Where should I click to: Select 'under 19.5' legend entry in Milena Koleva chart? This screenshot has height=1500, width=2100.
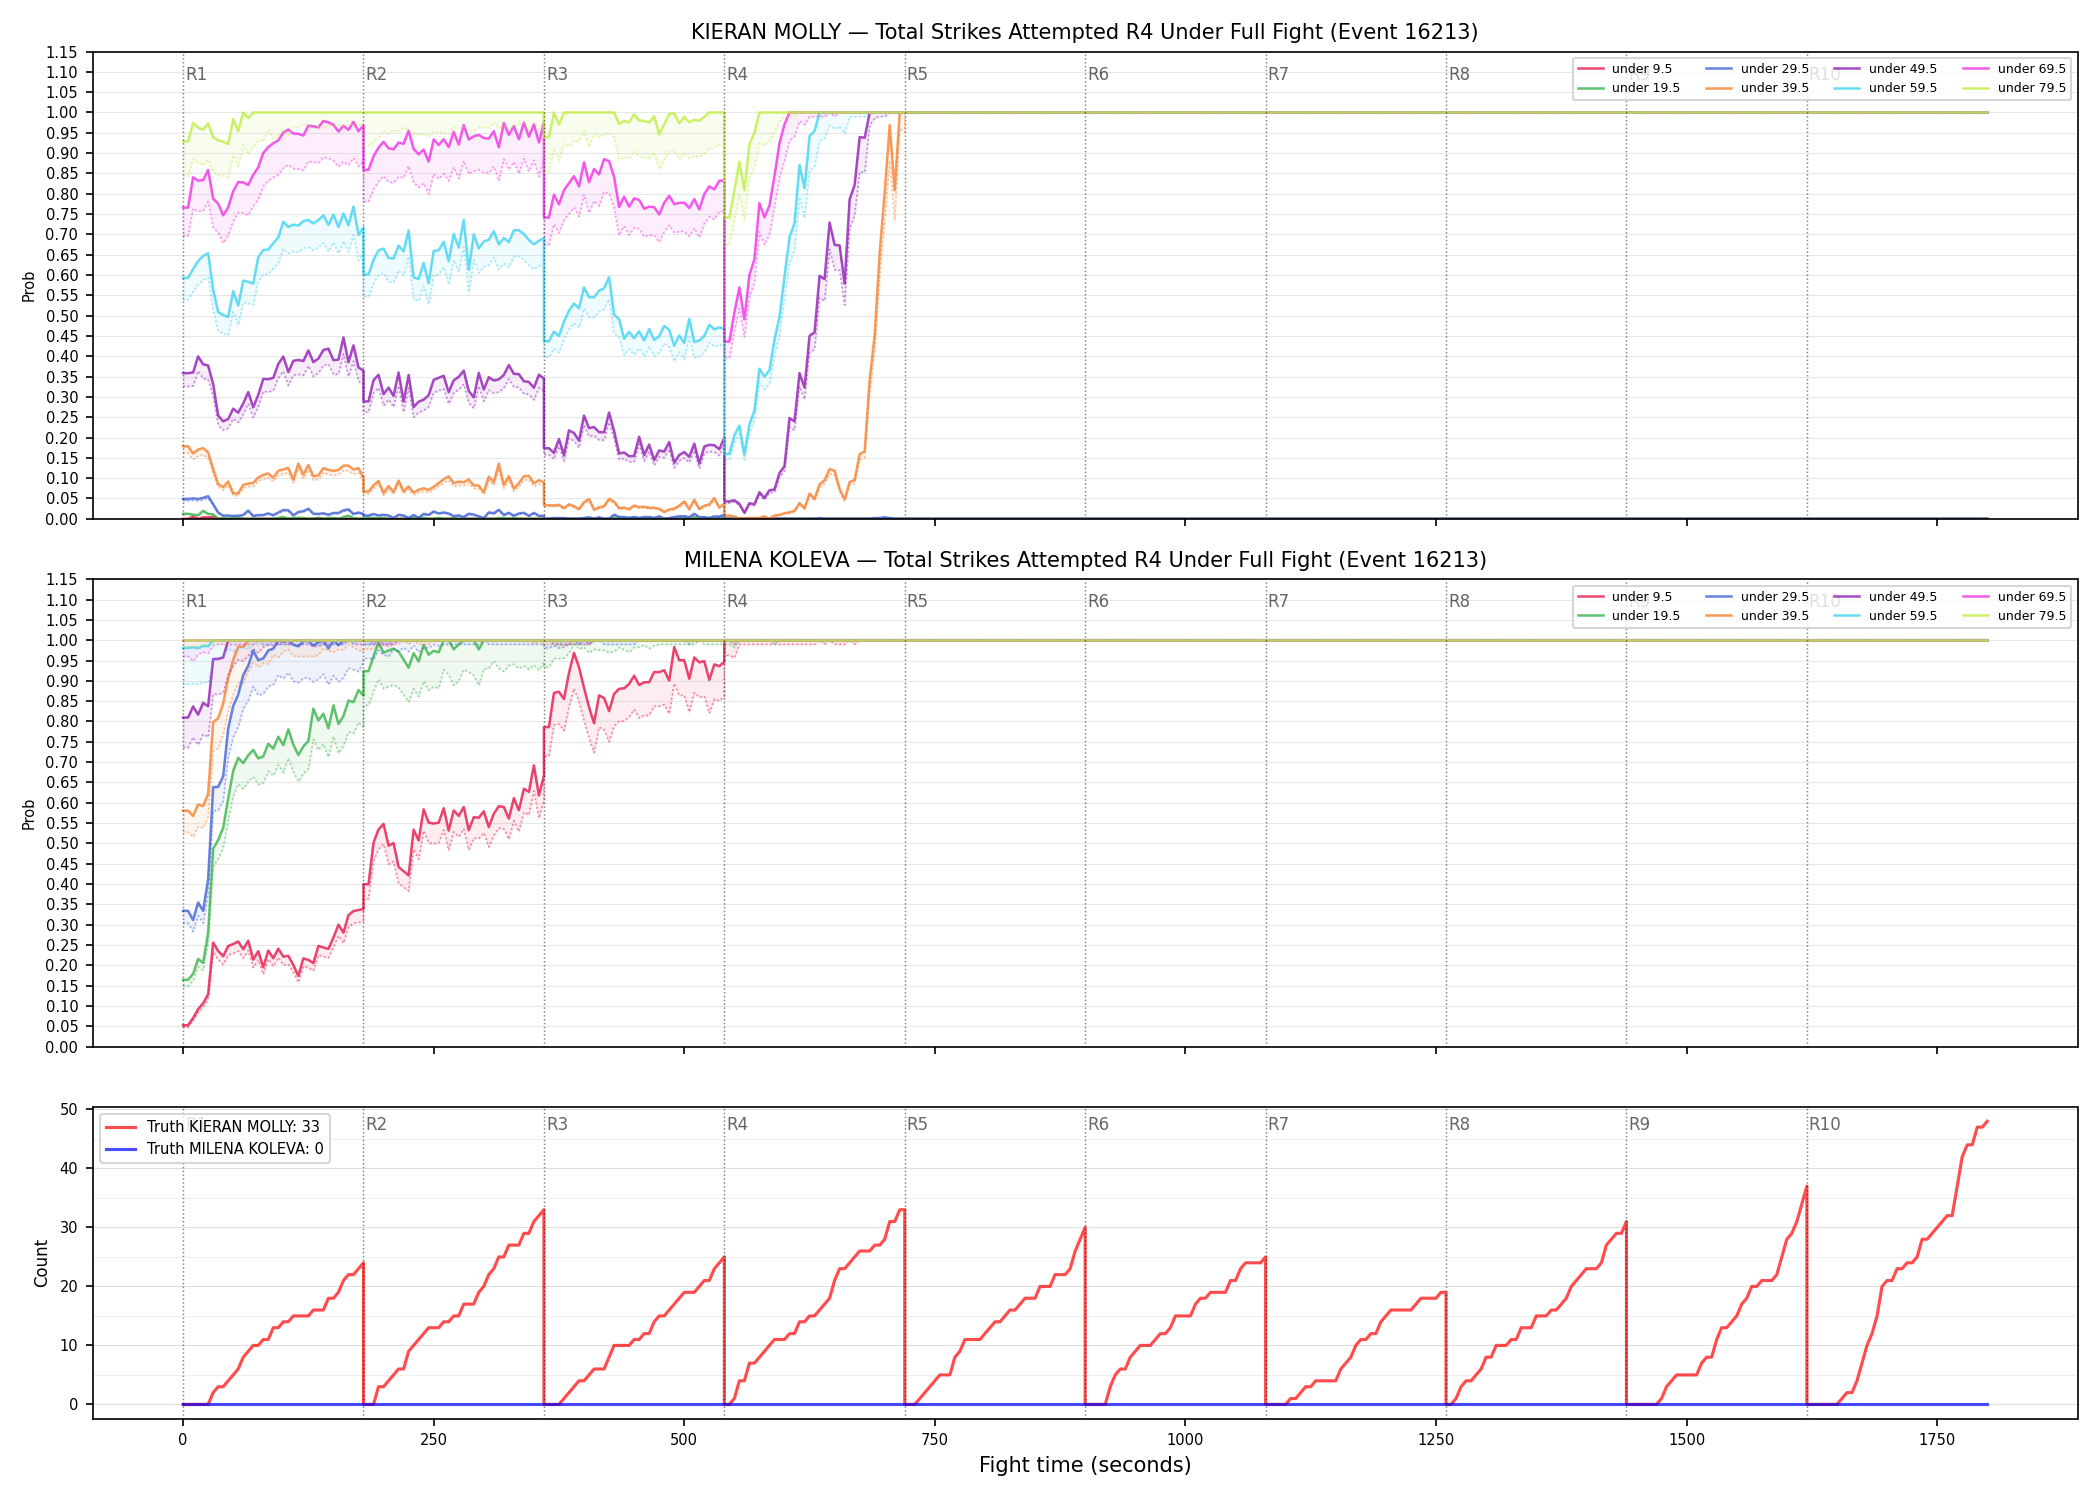1628,616
